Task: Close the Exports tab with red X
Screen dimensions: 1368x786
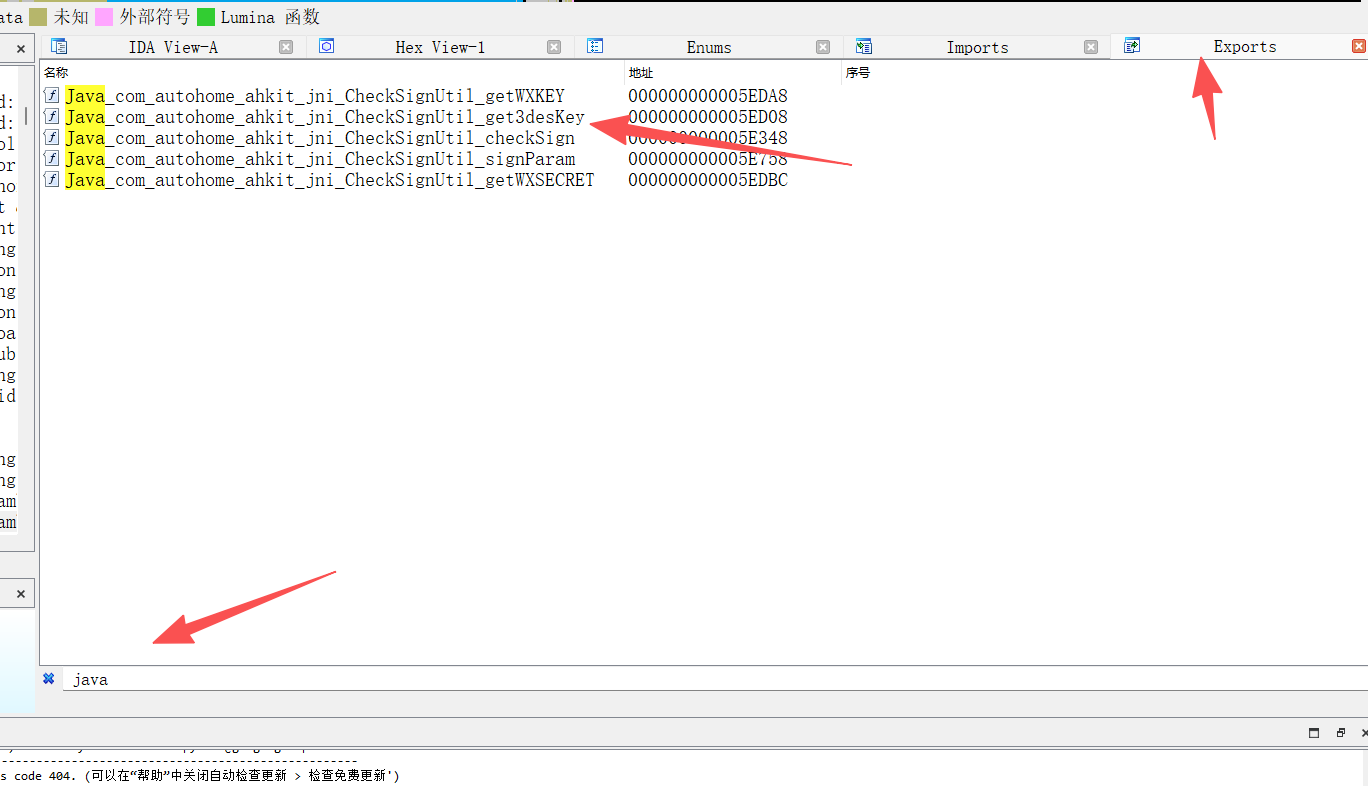Action: coord(1359,46)
